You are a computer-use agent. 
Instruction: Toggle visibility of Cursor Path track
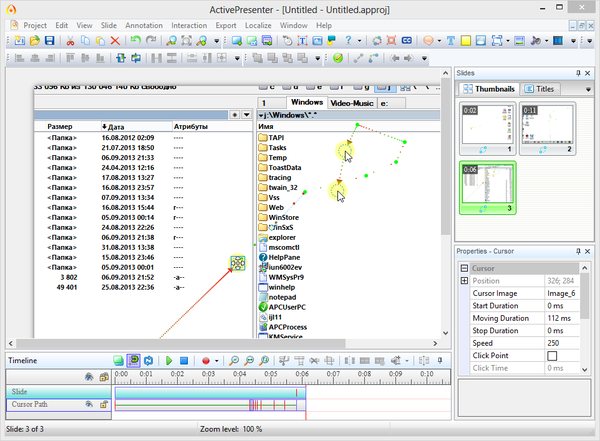[89, 405]
